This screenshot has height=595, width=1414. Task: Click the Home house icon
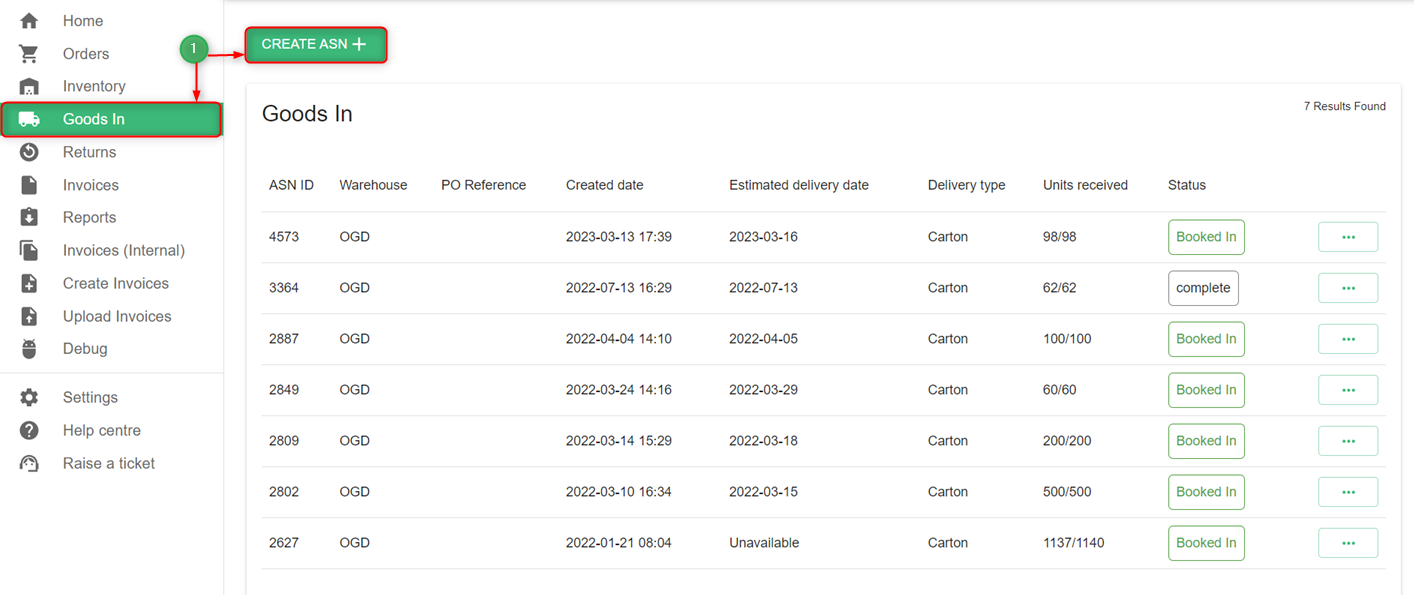coord(29,21)
